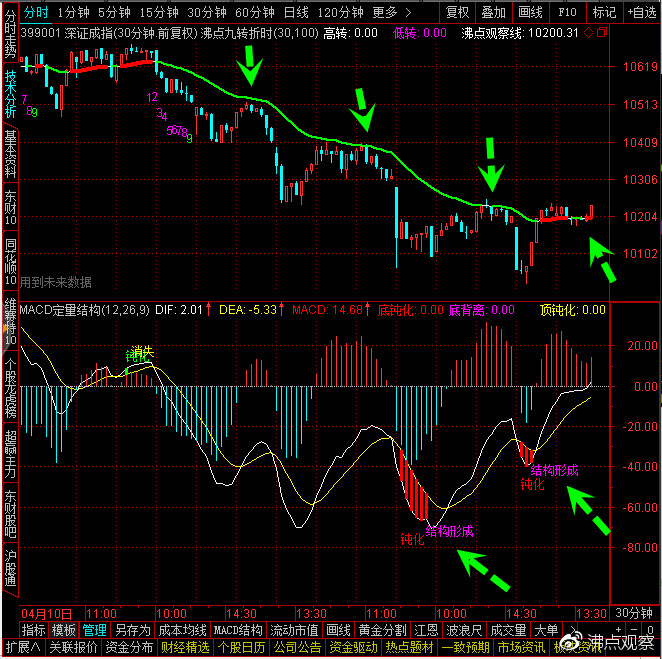Click the 指标 indicator tab
The height and width of the screenshot is (659, 662).
pyautogui.click(x=33, y=631)
